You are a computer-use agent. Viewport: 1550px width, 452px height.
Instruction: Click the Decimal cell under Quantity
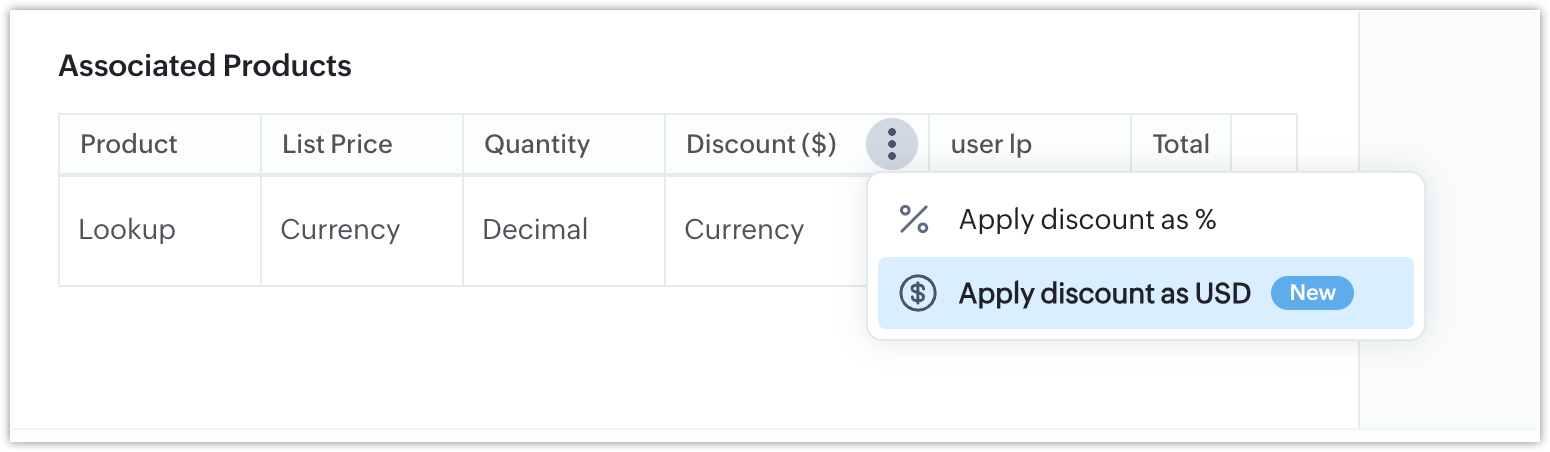[535, 230]
